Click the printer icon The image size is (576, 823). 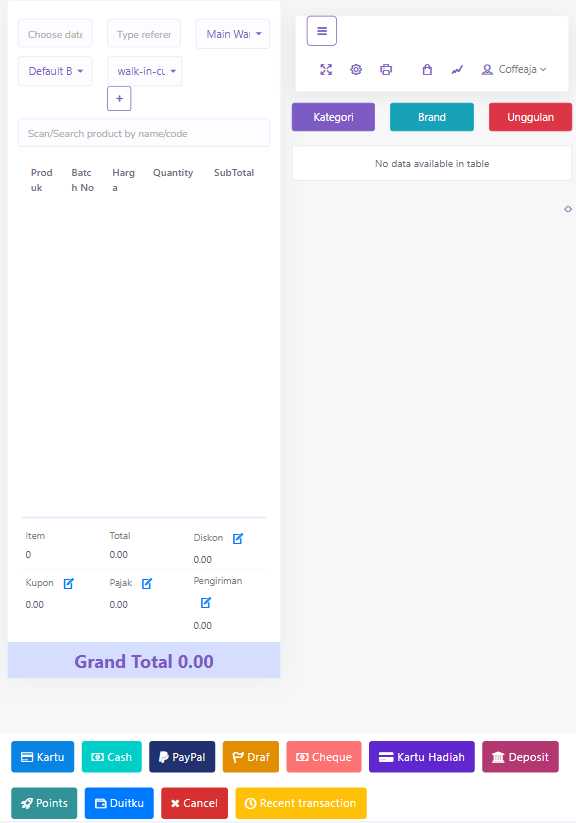pyautogui.click(x=386, y=69)
